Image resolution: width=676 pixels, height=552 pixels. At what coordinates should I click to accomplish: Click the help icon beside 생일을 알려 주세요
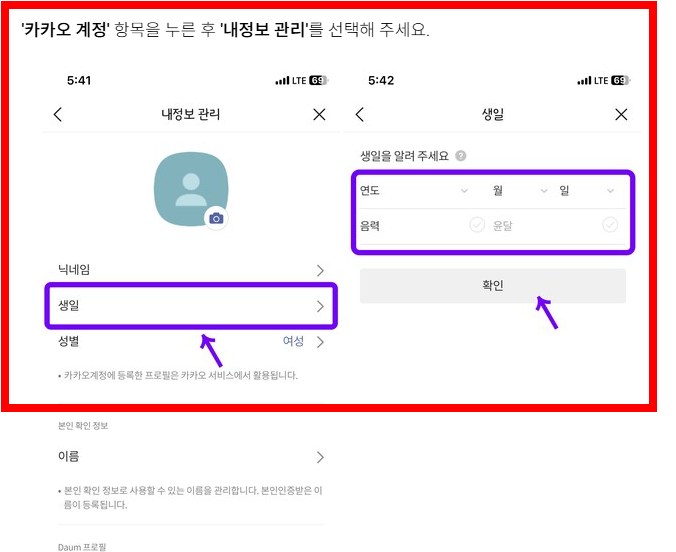pos(460,156)
